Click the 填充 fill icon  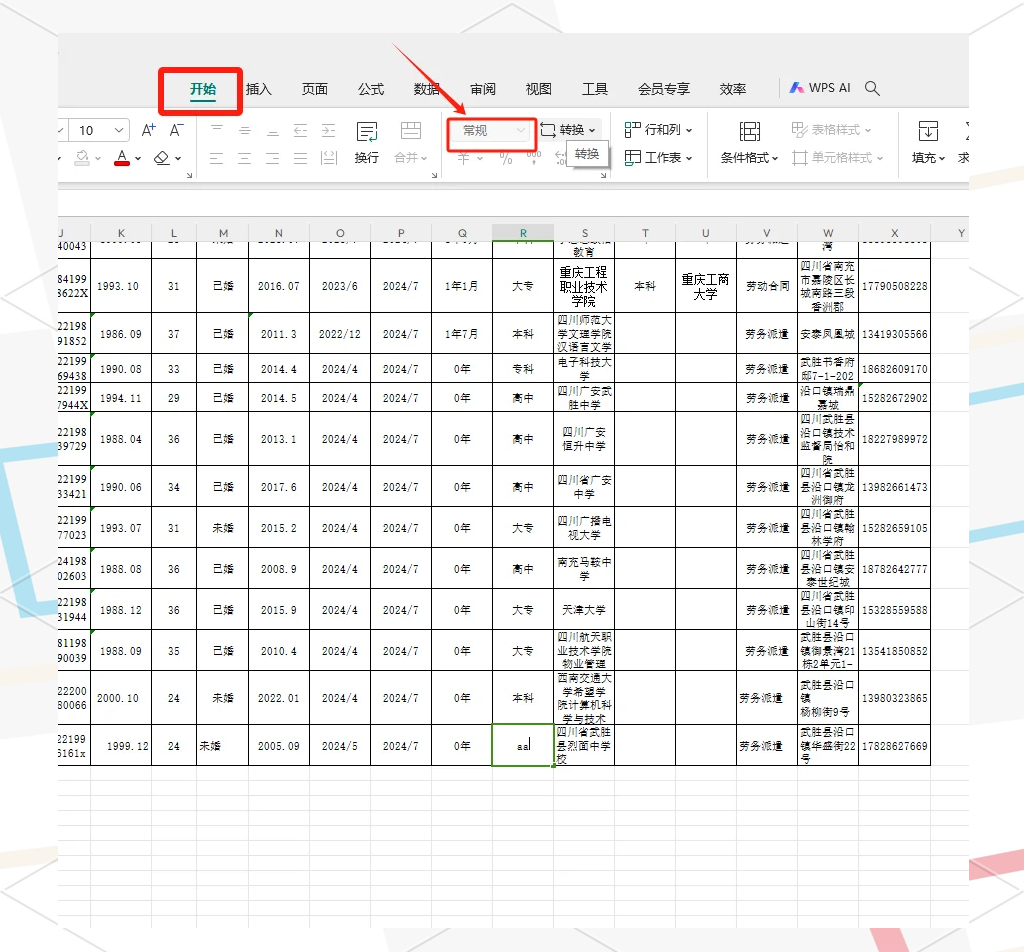tap(928, 131)
